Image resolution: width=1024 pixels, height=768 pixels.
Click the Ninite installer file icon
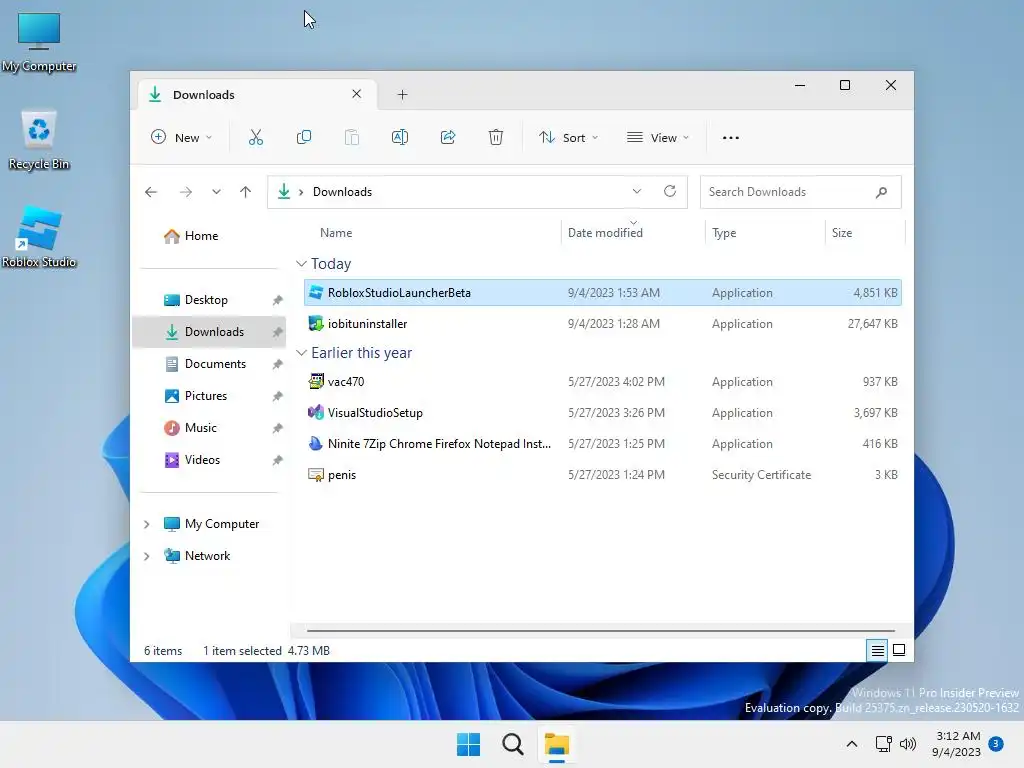click(x=316, y=443)
